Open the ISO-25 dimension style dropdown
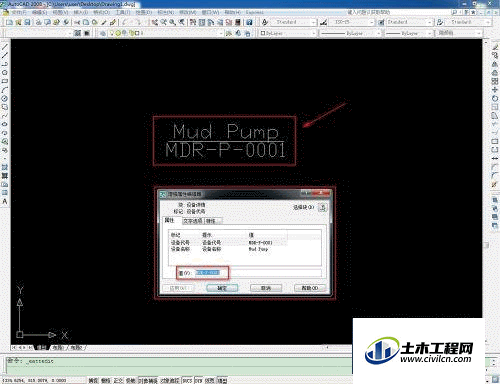Screen dimensions: 500x384 372,22
